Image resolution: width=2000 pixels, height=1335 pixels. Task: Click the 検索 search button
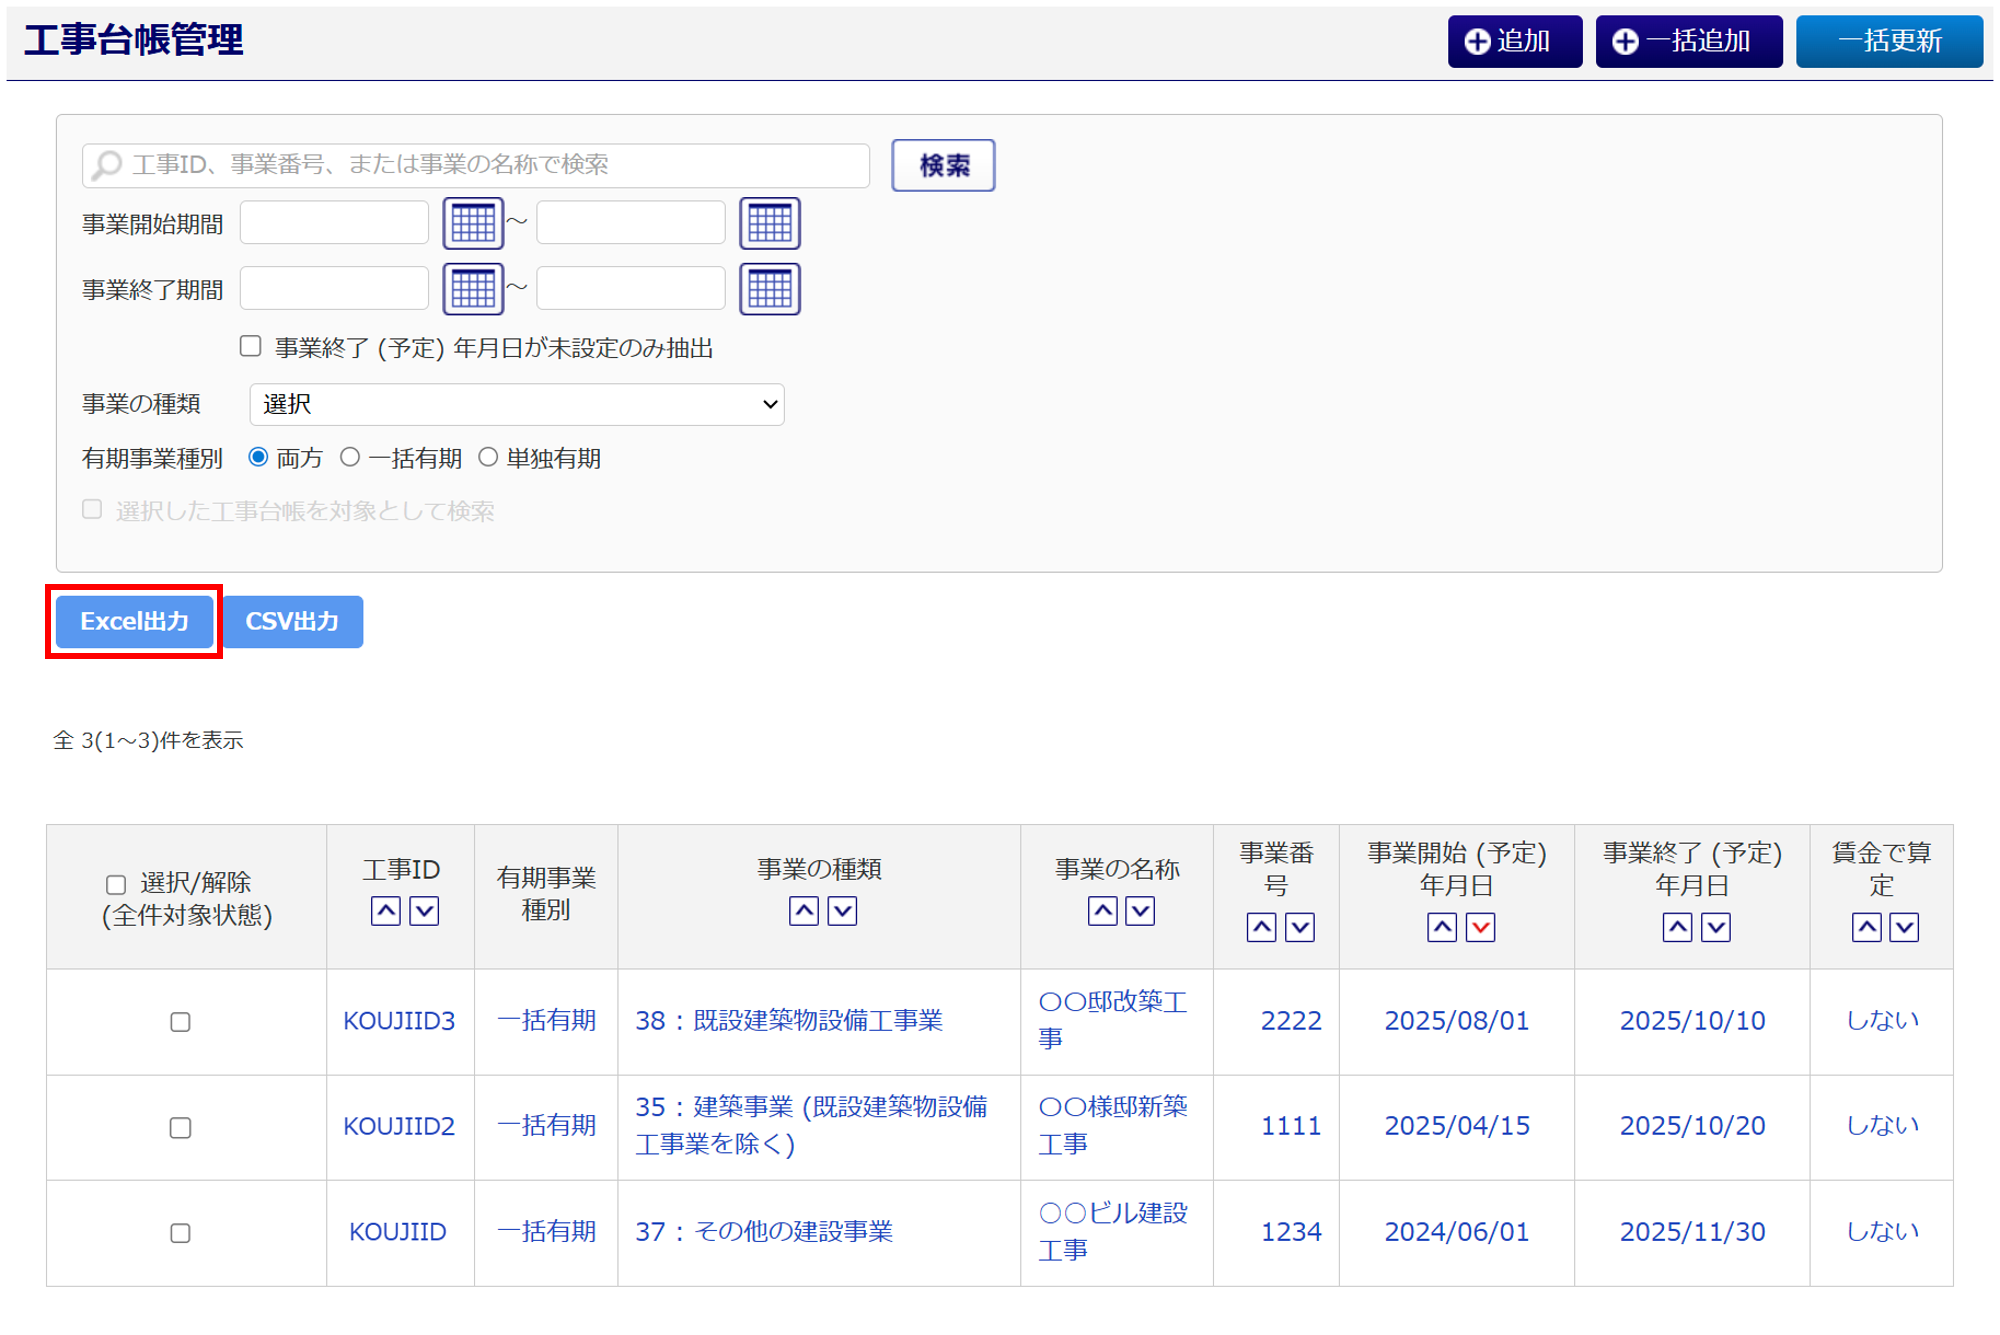click(x=942, y=165)
